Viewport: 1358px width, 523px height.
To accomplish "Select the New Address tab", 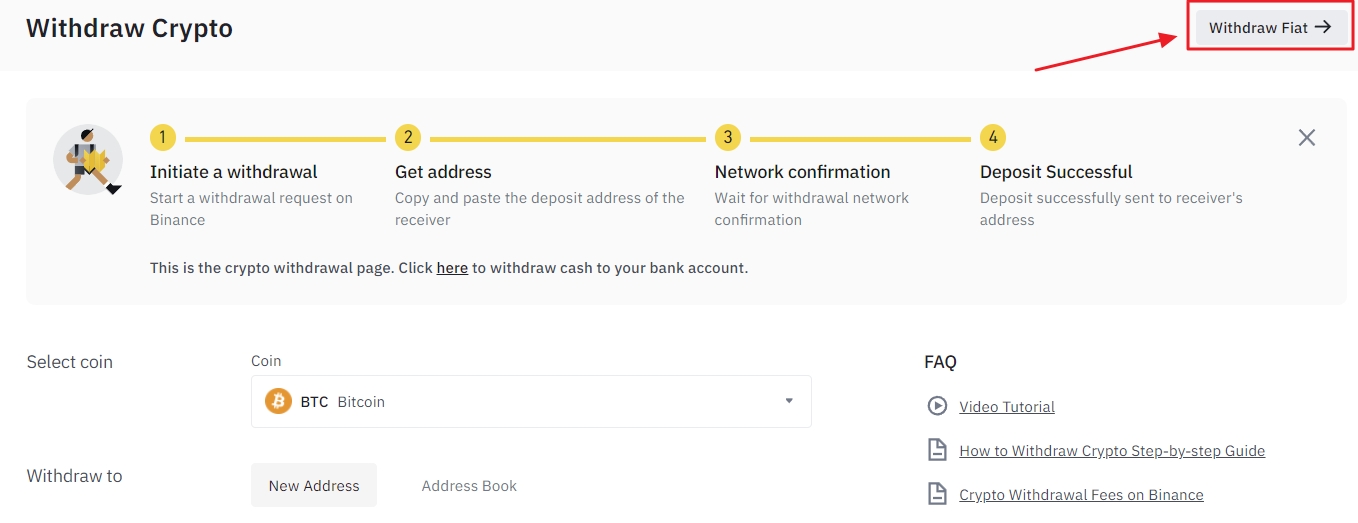I will [x=314, y=486].
